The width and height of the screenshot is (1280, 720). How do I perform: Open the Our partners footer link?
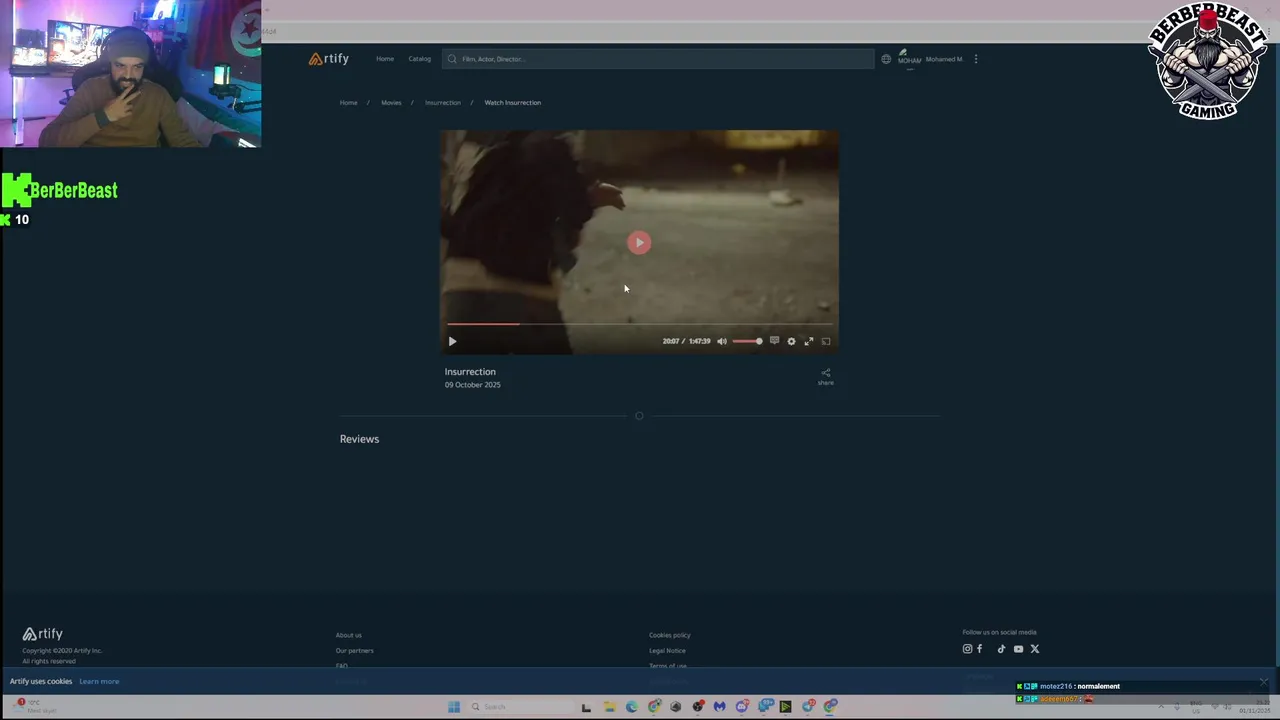click(355, 651)
